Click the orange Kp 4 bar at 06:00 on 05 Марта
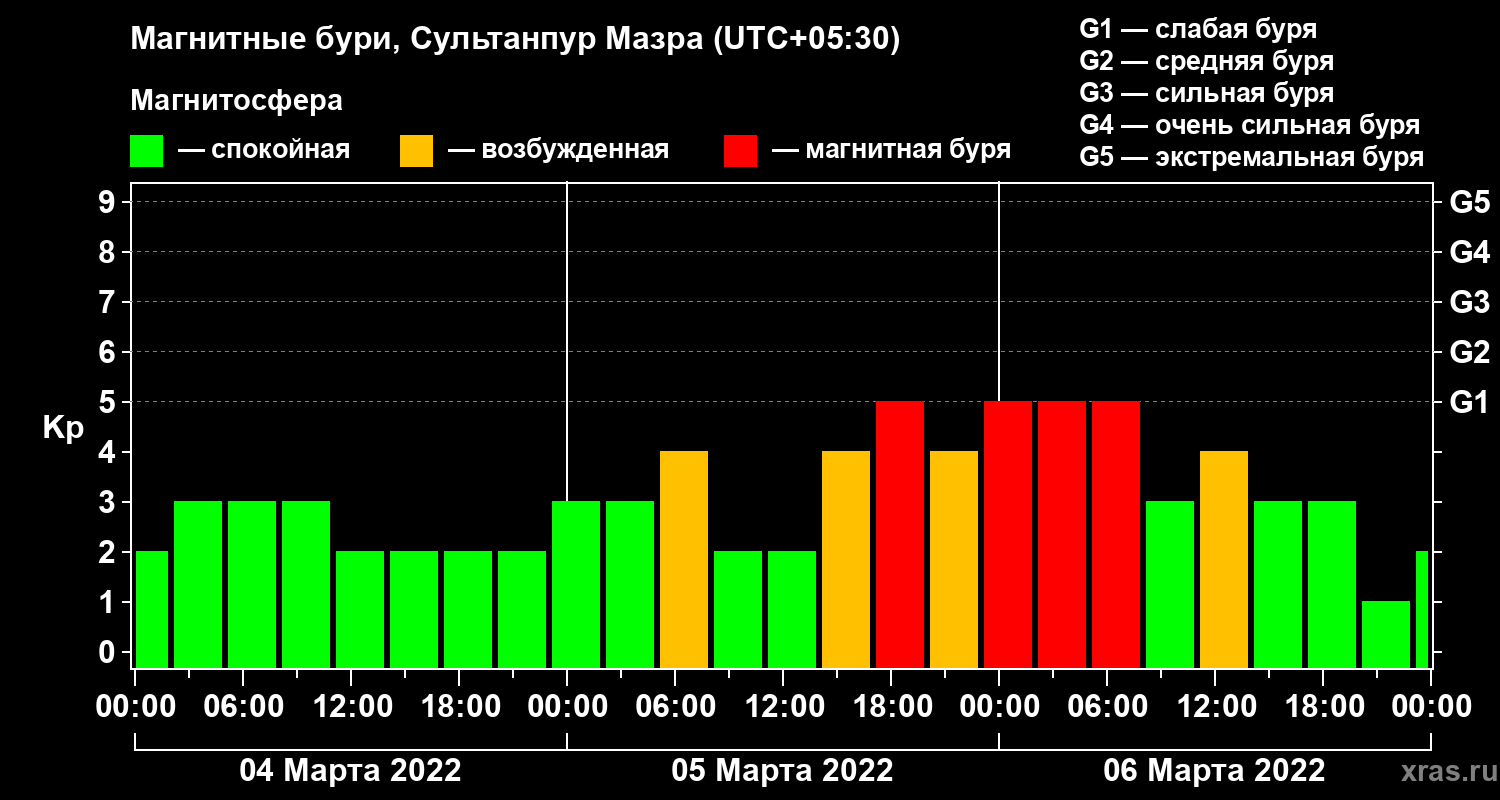Image resolution: width=1500 pixels, height=800 pixels. coord(684,559)
